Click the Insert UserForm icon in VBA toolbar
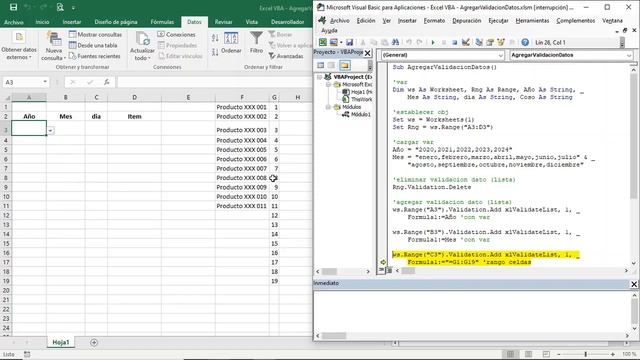 (x=333, y=42)
